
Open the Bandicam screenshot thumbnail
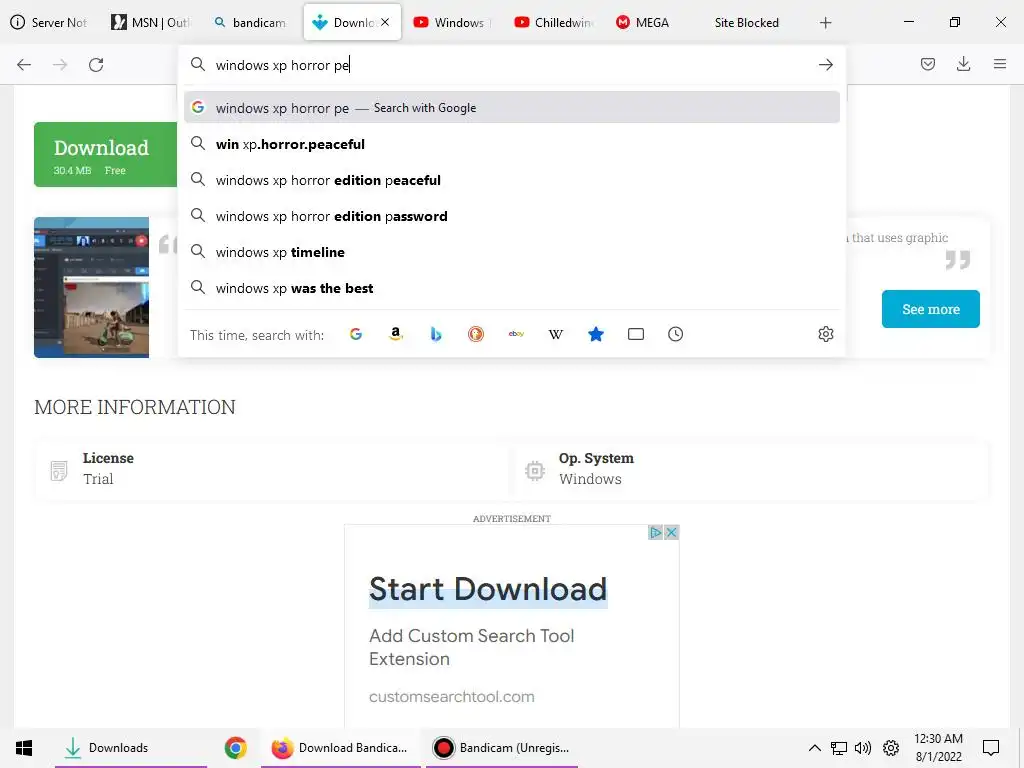click(x=91, y=287)
